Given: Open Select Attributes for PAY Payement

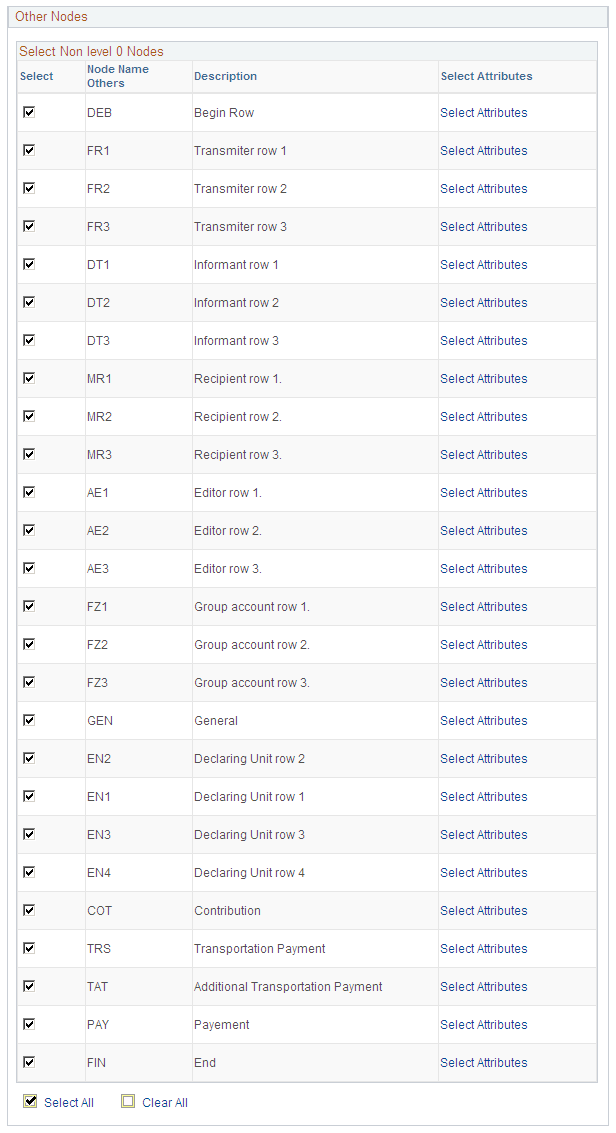Looking at the screenshot, I should pos(484,1024).
